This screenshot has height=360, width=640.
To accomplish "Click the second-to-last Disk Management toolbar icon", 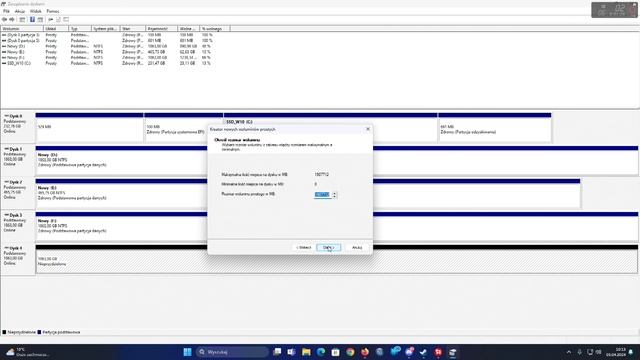I will 58,20.
